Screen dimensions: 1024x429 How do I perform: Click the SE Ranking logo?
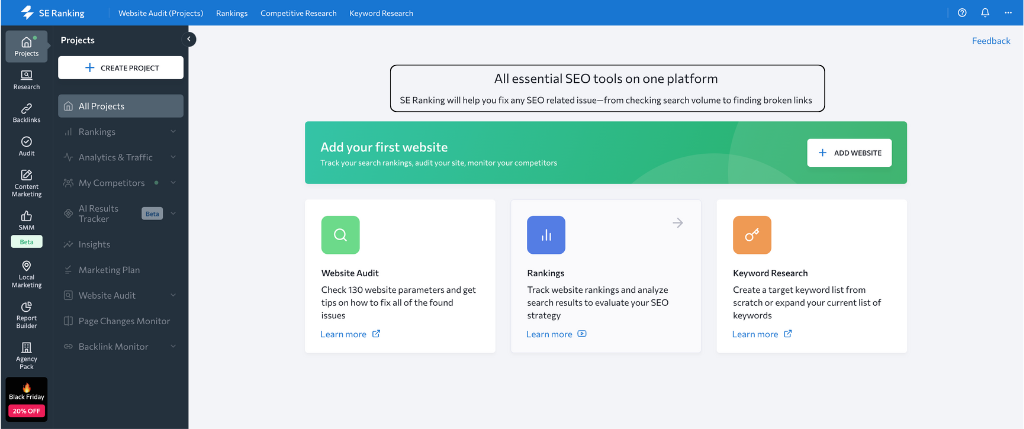click(x=52, y=12)
